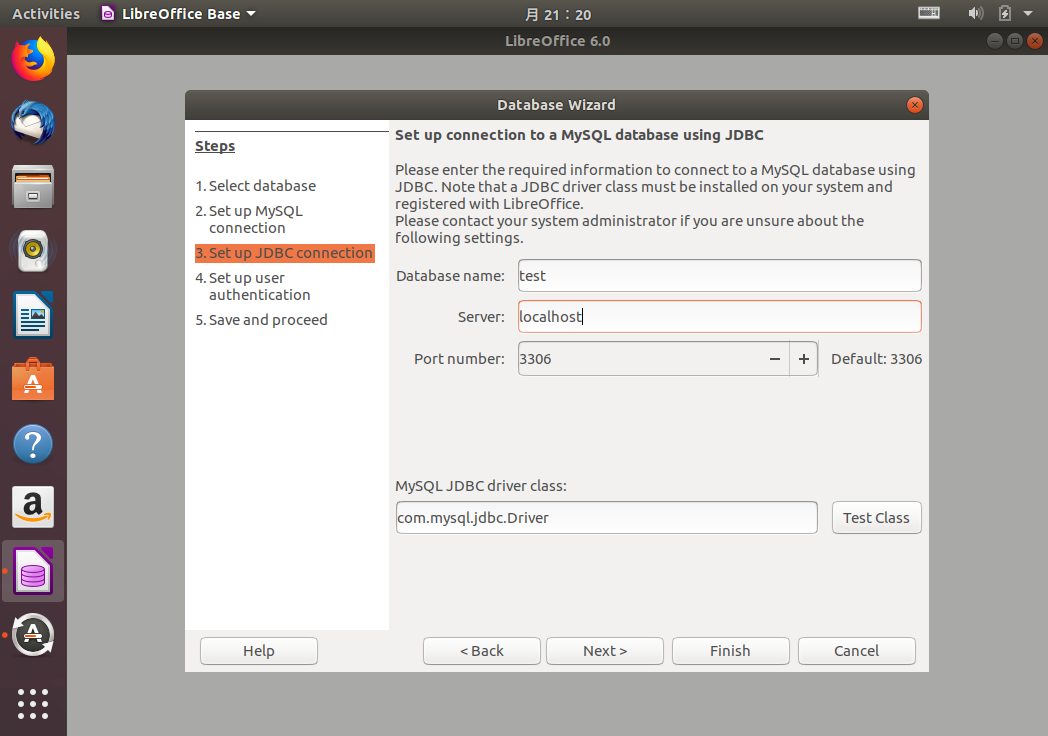
Task: Click the Server field containing localhost
Action: tap(719, 316)
